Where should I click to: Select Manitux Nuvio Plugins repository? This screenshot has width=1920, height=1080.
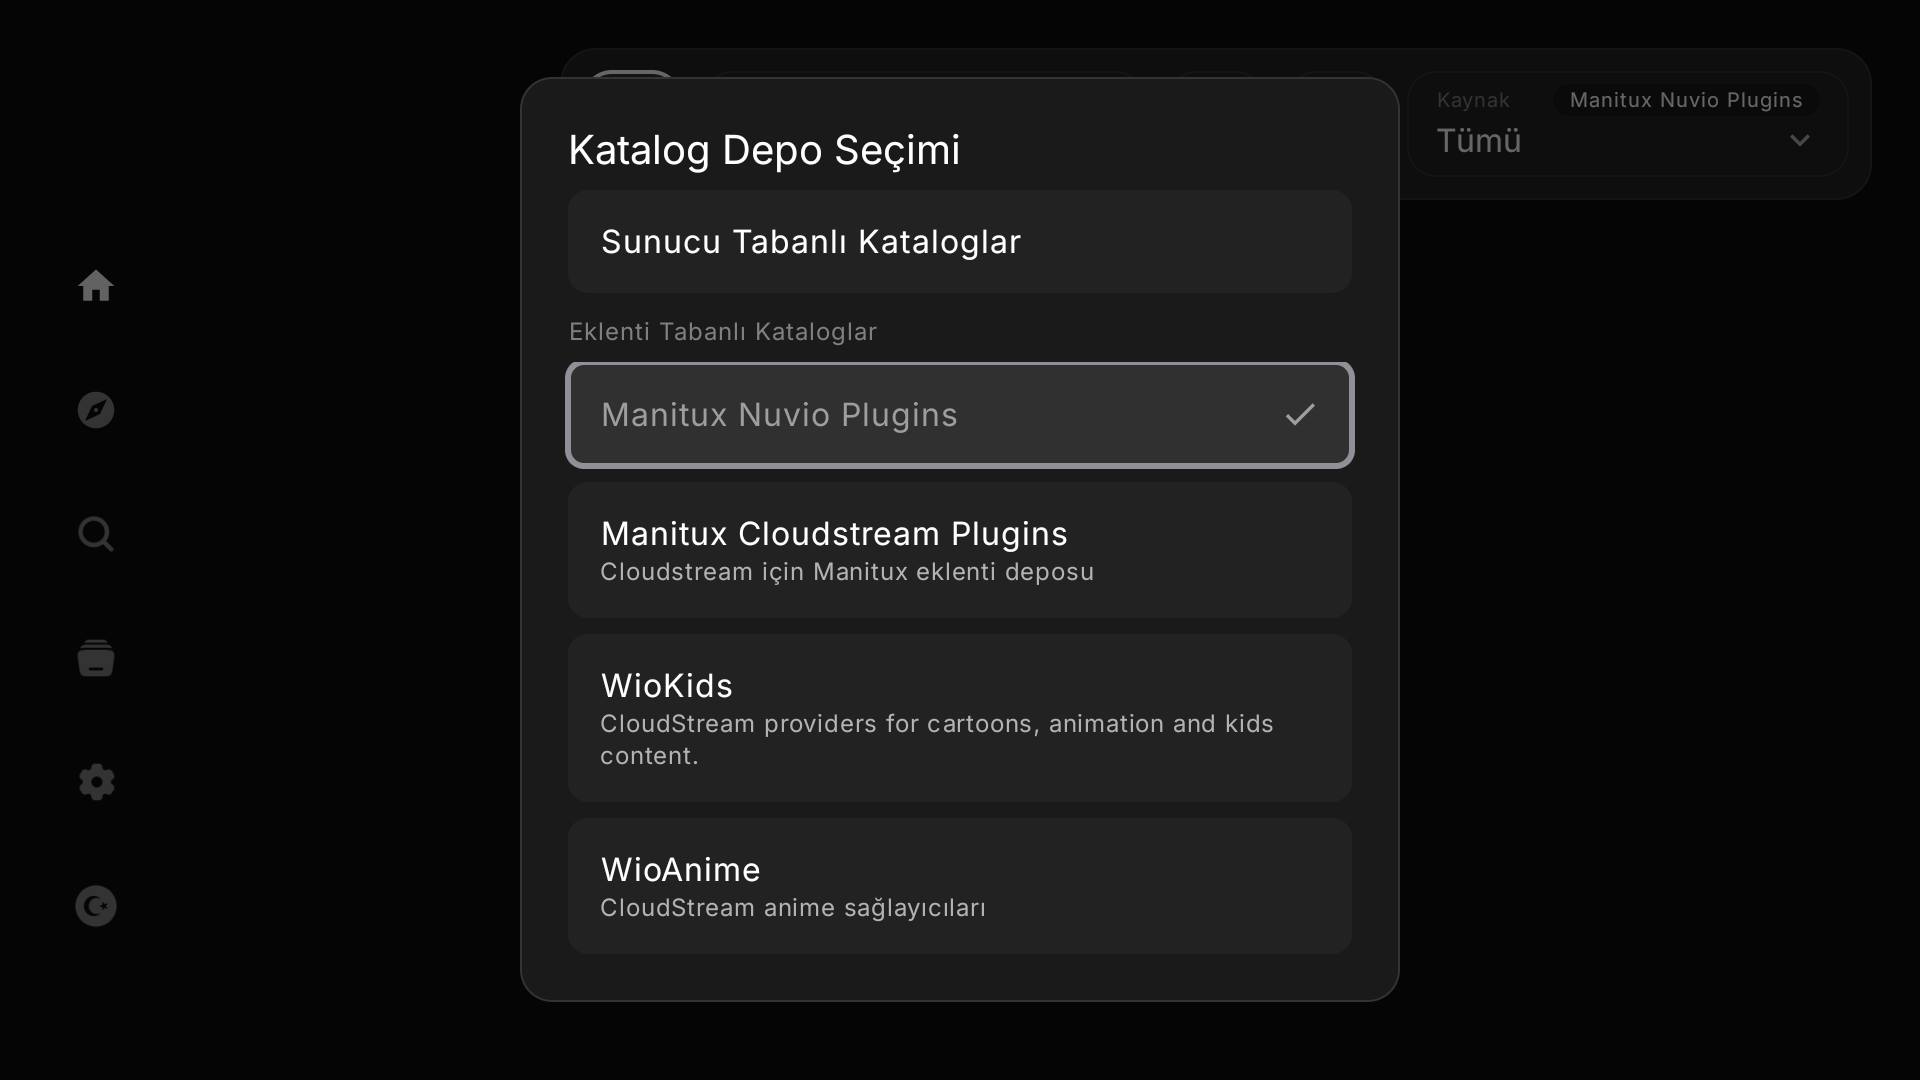pyautogui.click(x=960, y=415)
